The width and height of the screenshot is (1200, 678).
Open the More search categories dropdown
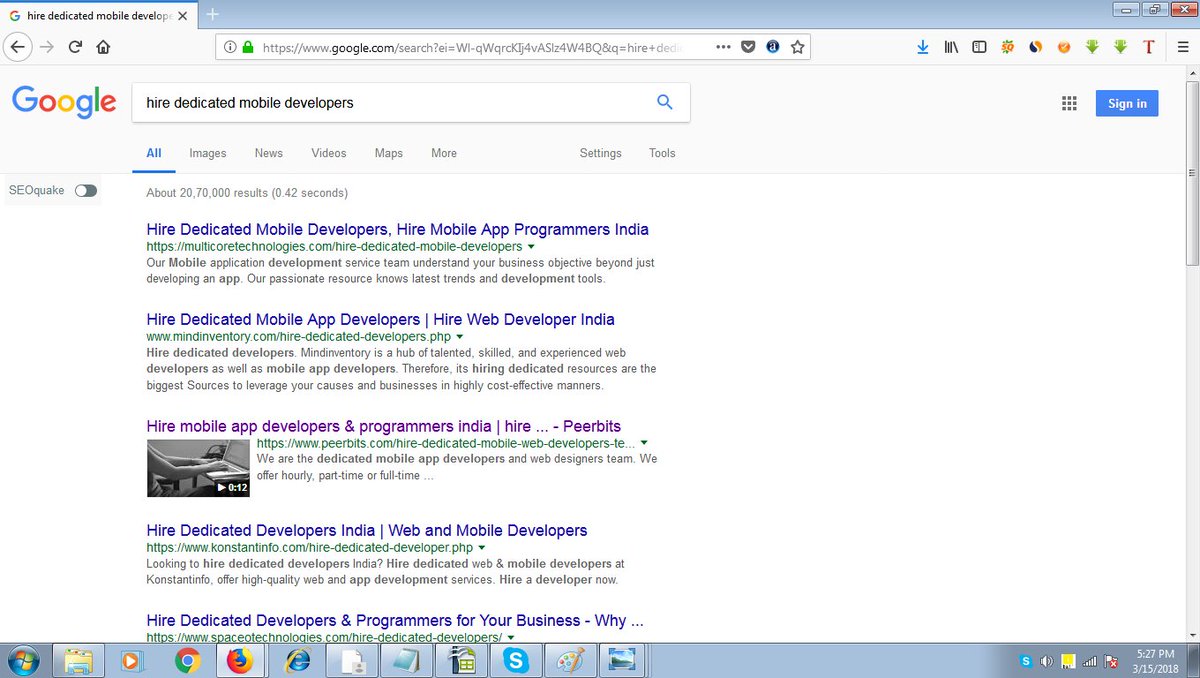[444, 153]
